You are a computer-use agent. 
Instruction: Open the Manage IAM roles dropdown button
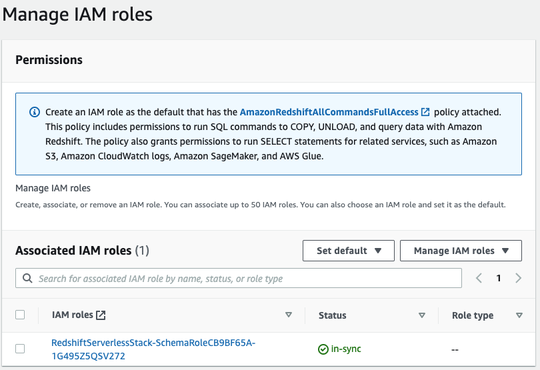(x=461, y=251)
